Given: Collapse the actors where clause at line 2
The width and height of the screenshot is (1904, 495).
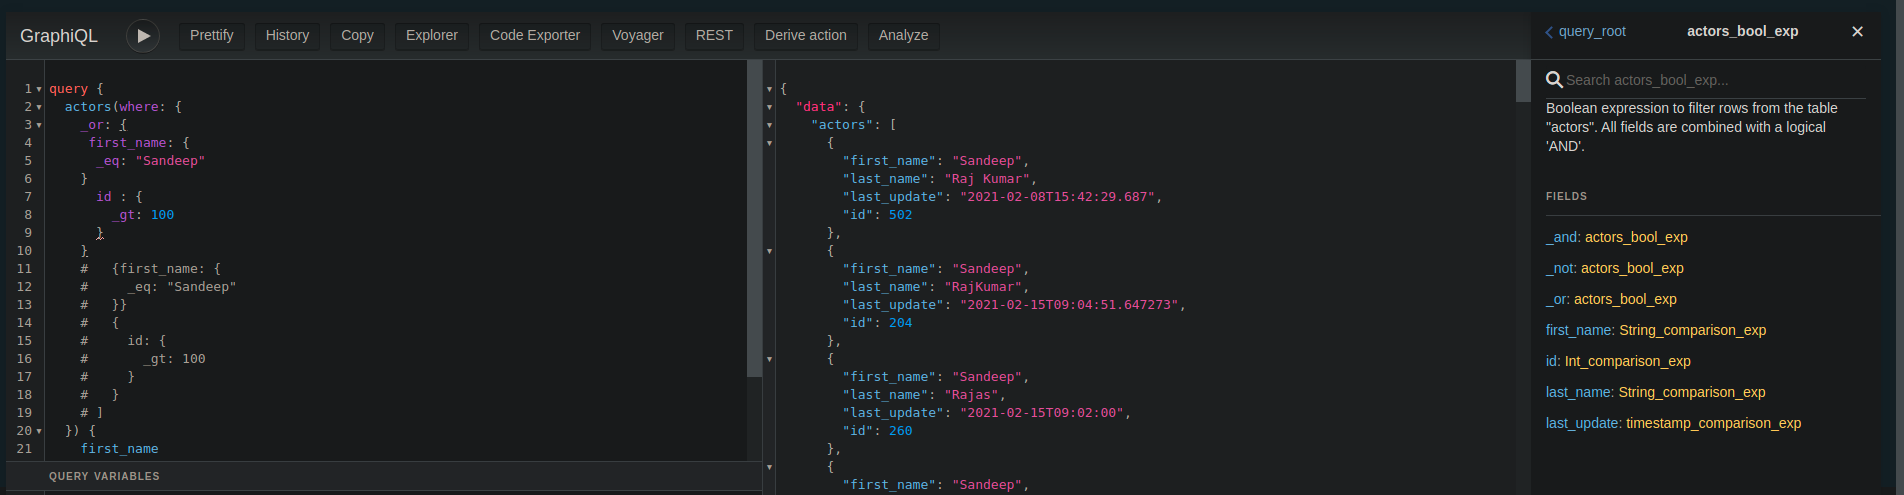Looking at the screenshot, I should 39,107.
